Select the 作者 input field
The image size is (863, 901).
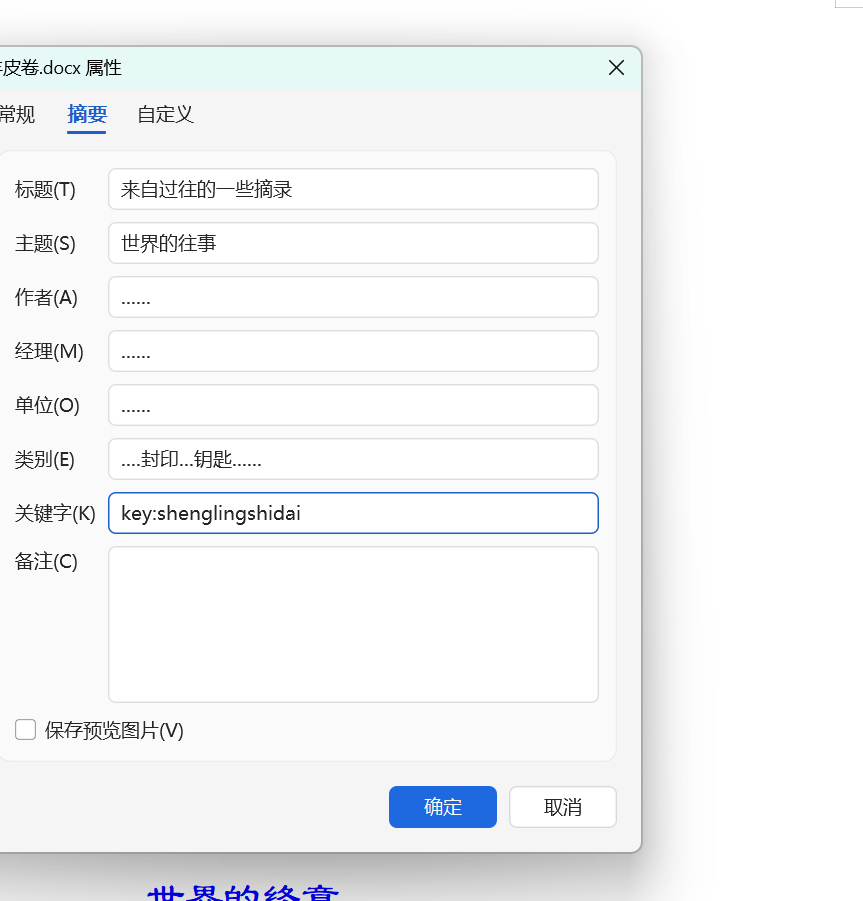[x=352, y=297]
